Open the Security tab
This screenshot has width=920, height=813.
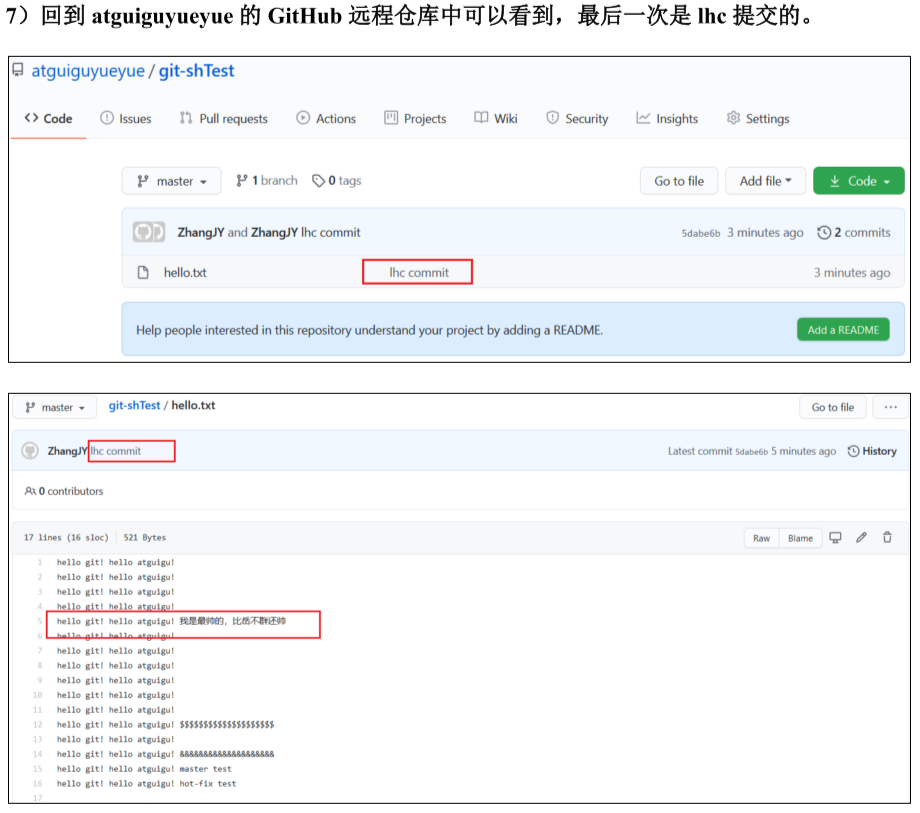pyautogui.click(x=577, y=118)
